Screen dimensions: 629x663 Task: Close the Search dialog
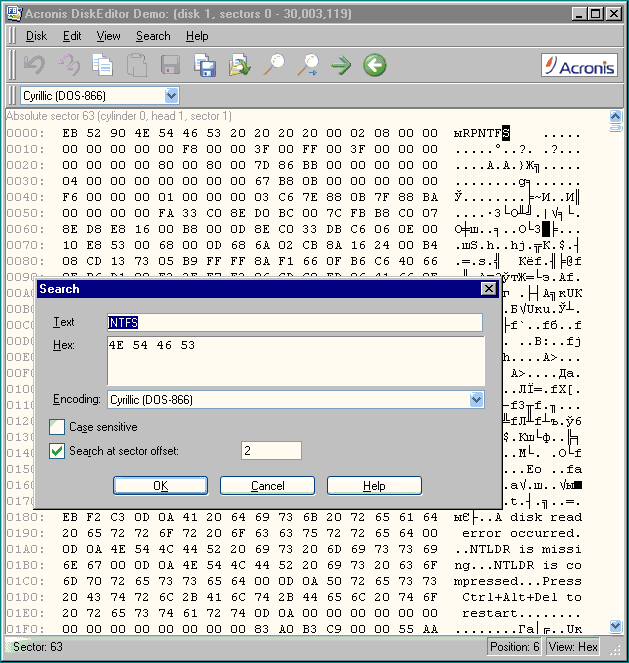(489, 289)
